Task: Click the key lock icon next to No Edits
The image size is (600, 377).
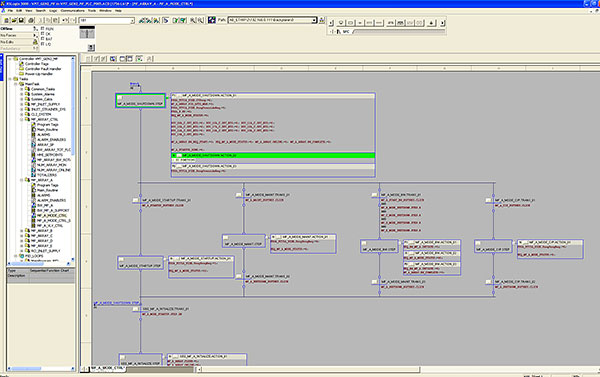Action: (x=35, y=42)
